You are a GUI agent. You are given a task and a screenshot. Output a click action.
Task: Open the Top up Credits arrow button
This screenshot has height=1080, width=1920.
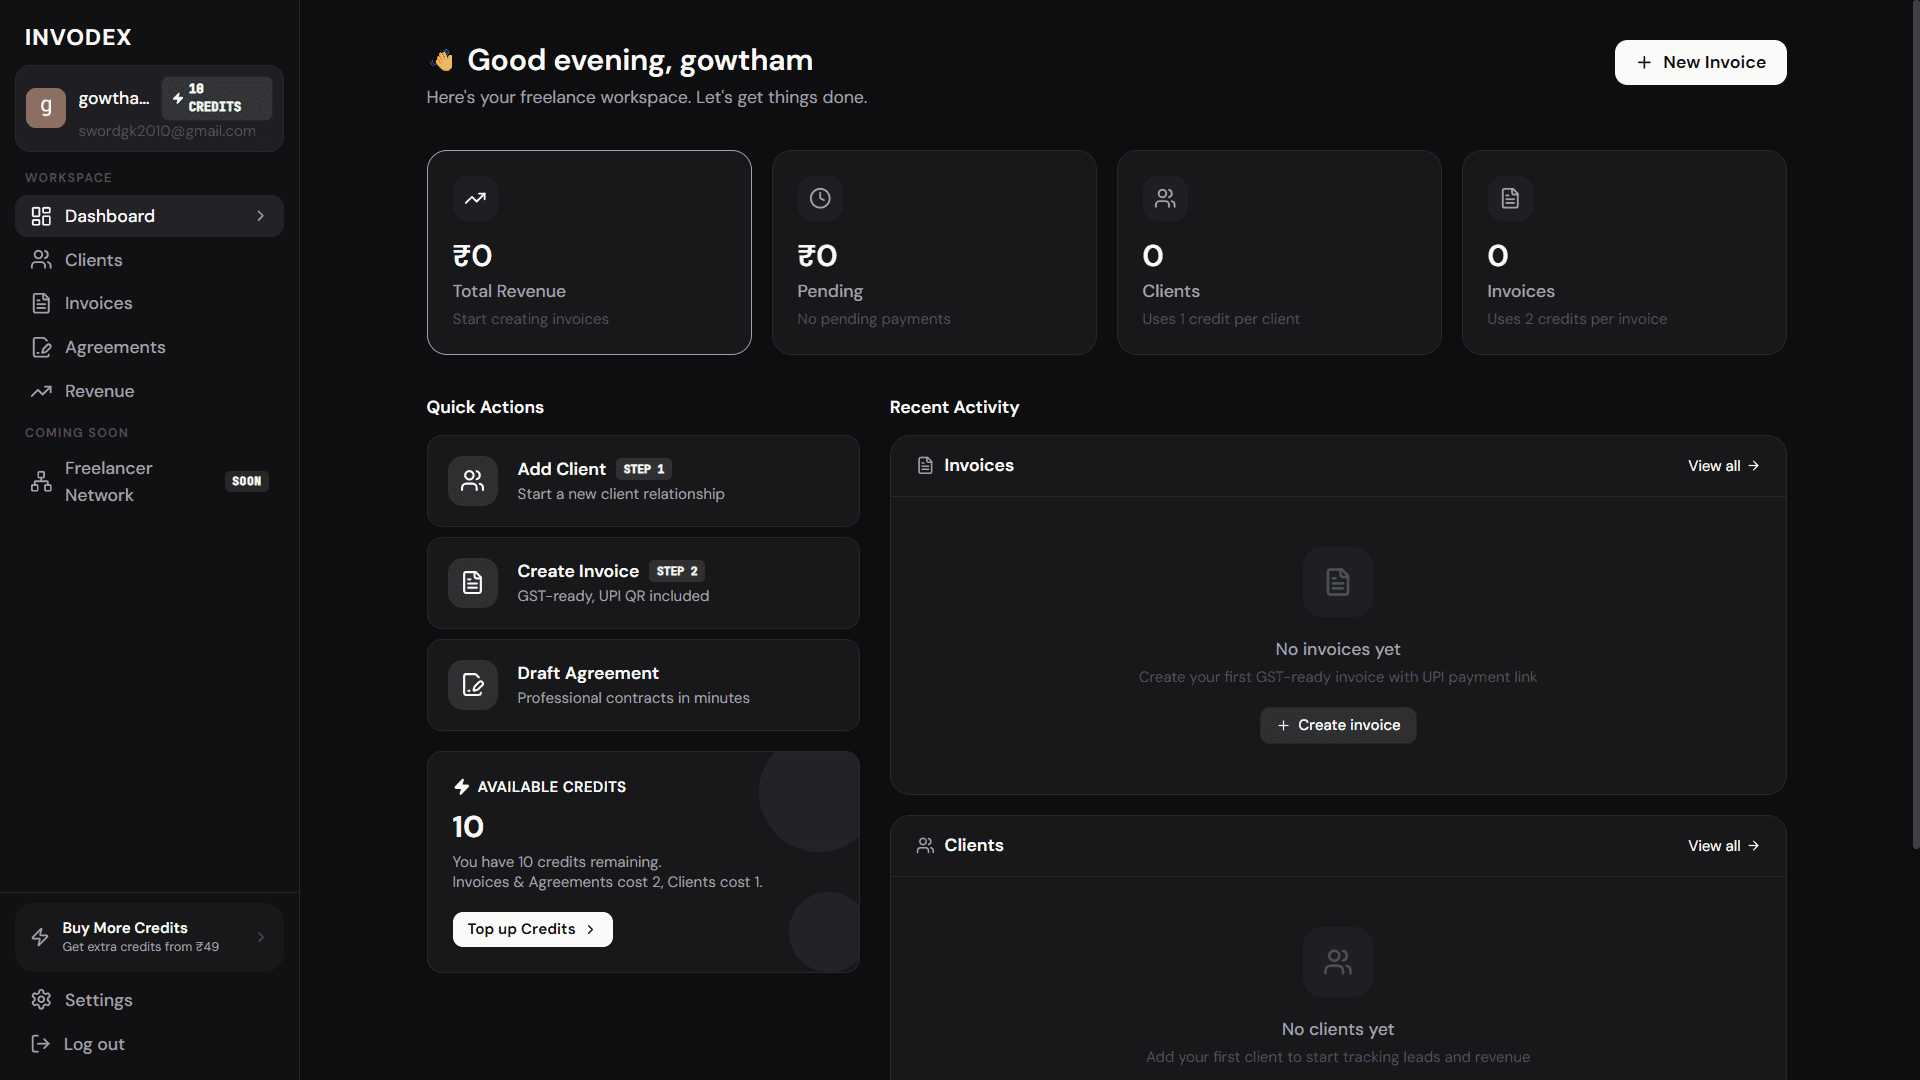(532, 929)
